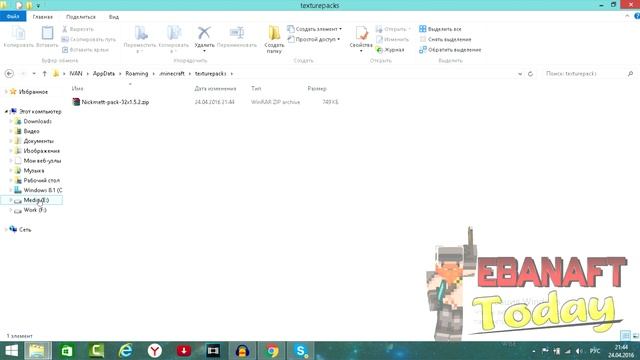Click Roaming in the breadcrumb path

point(137,73)
